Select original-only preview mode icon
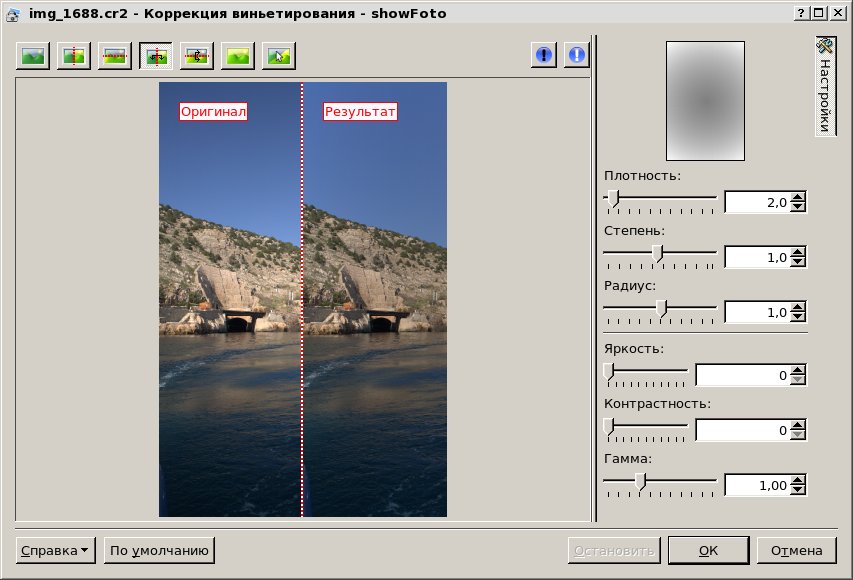The height and width of the screenshot is (580, 853). tap(33, 55)
